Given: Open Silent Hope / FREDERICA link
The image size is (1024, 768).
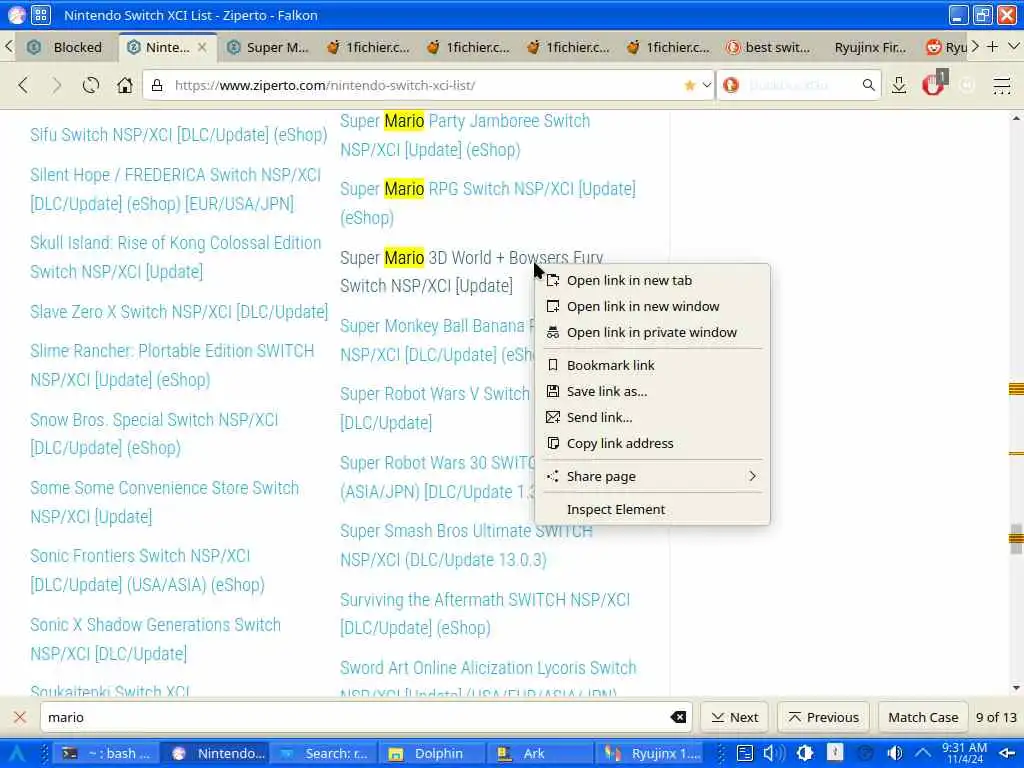Looking at the screenshot, I should coord(176,189).
